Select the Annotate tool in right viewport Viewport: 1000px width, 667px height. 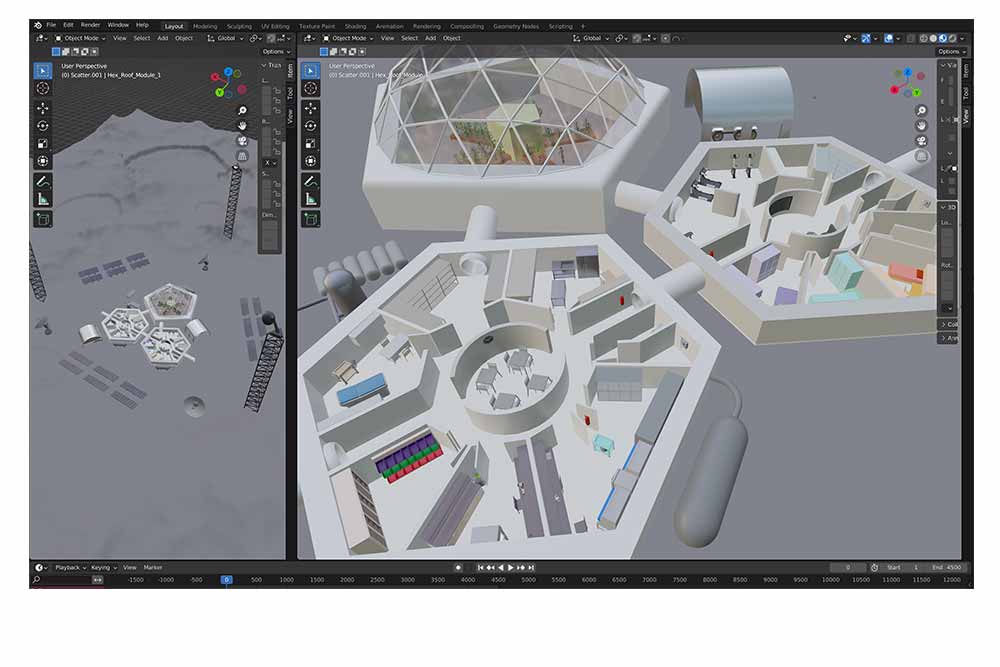[310, 181]
